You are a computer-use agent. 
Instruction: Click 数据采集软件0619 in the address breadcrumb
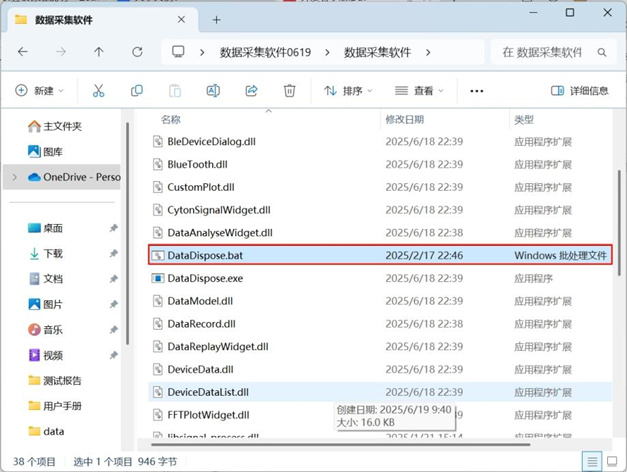[266, 52]
